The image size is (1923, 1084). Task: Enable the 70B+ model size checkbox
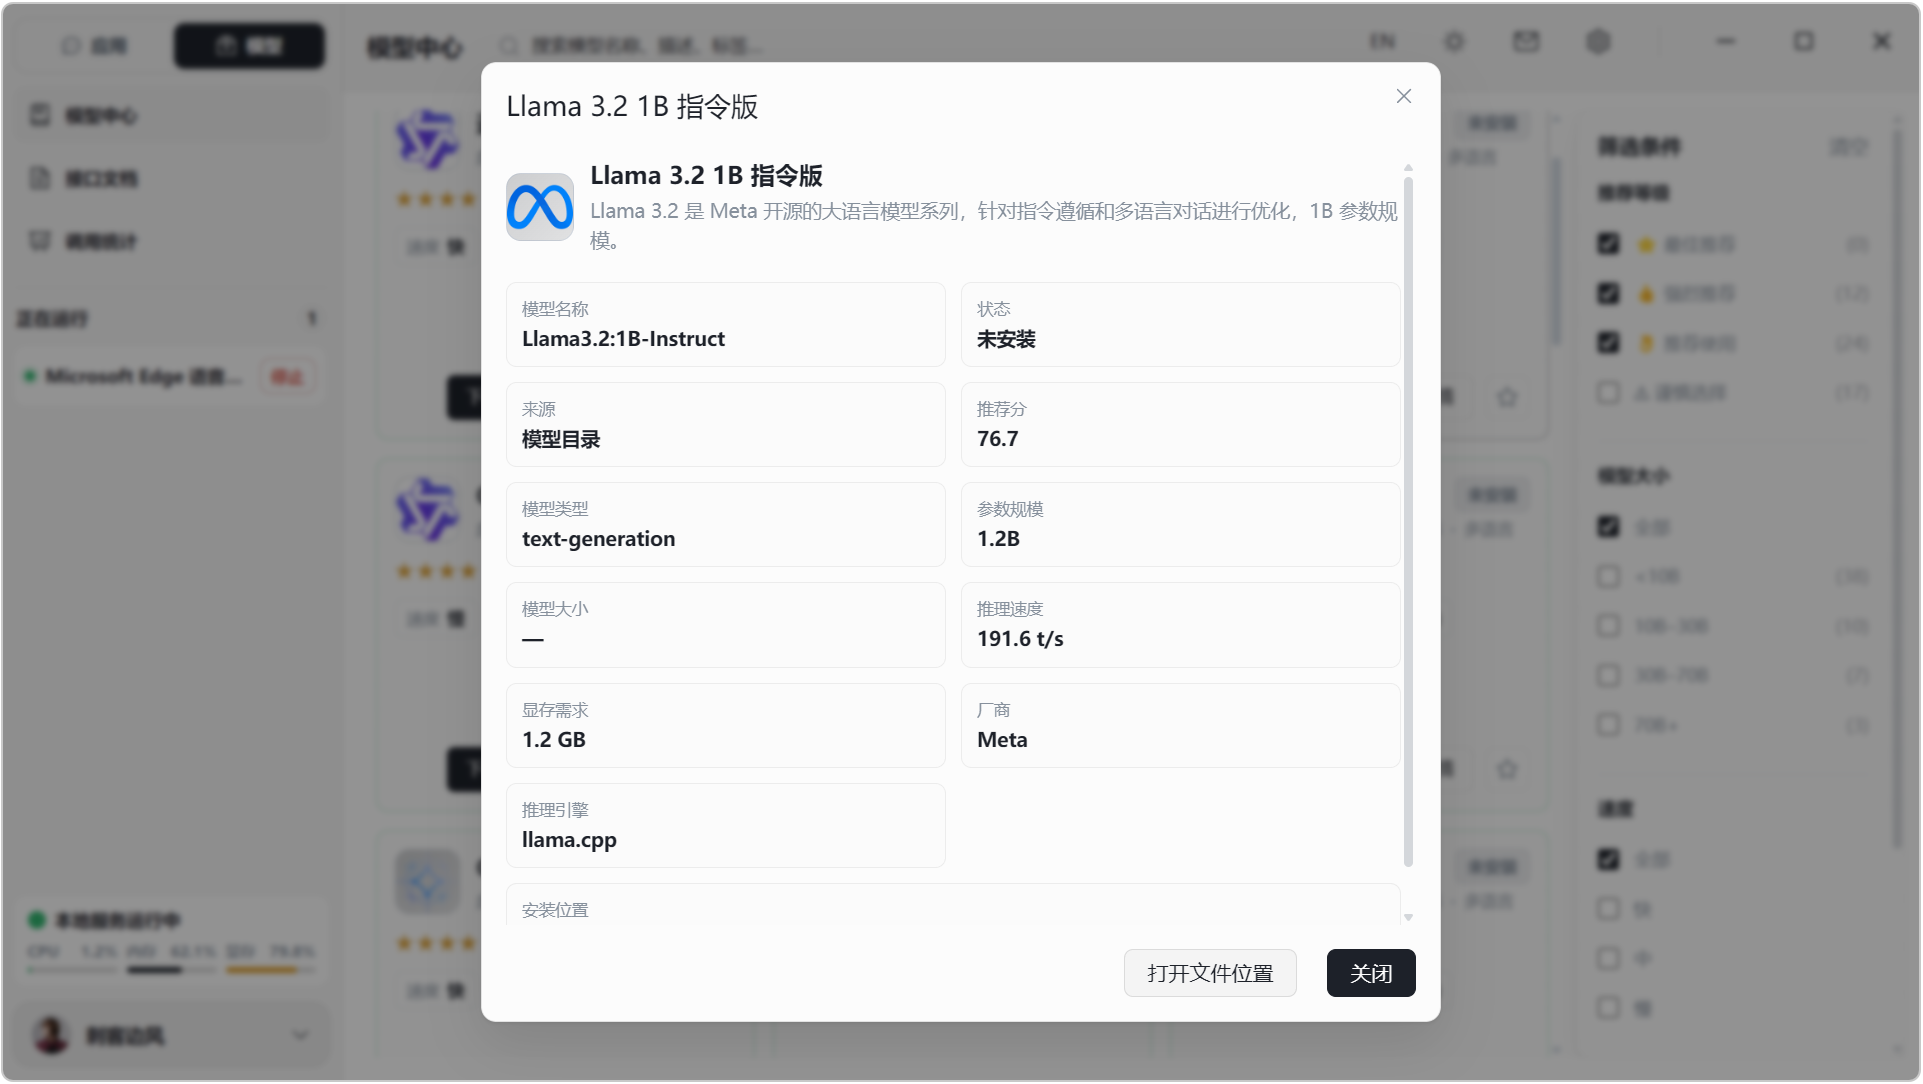tap(1609, 724)
